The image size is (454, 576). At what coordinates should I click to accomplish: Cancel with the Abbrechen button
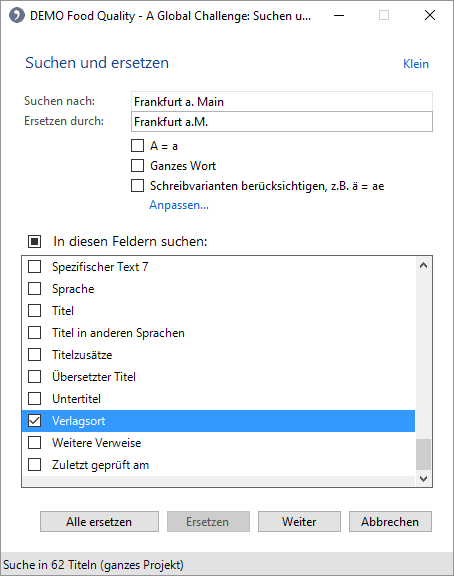click(x=390, y=522)
